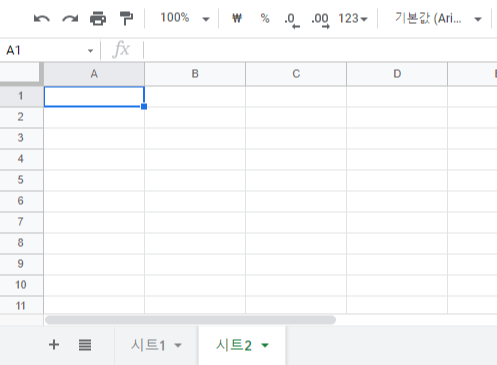Open the 123 more formats dropdown
This screenshot has width=497, height=365.
(x=353, y=19)
